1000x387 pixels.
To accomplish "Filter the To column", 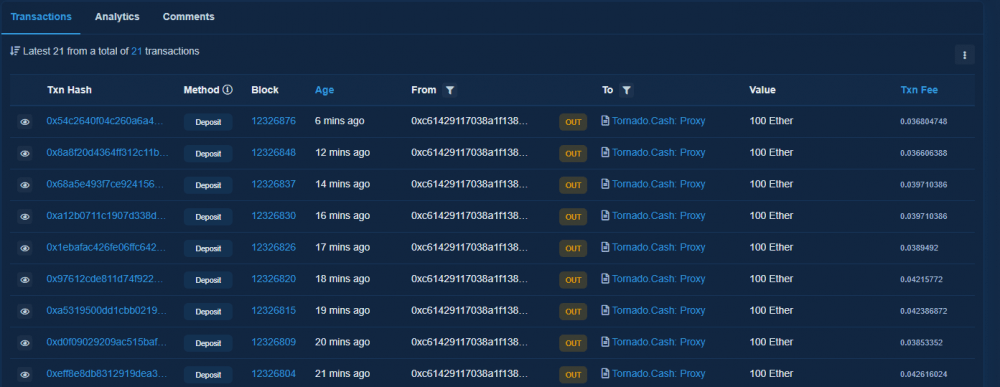I will pyautogui.click(x=627, y=91).
